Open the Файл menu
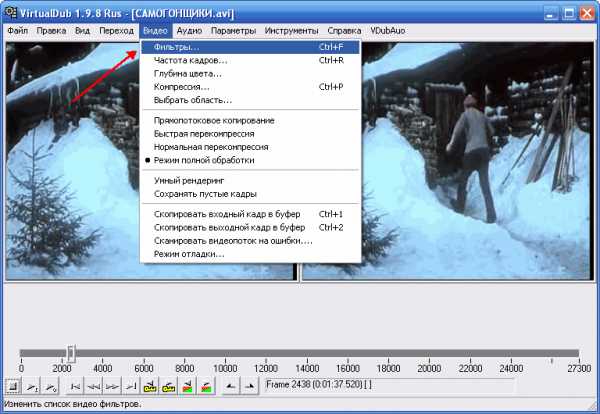This screenshot has width=600, height=414. tap(18, 31)
